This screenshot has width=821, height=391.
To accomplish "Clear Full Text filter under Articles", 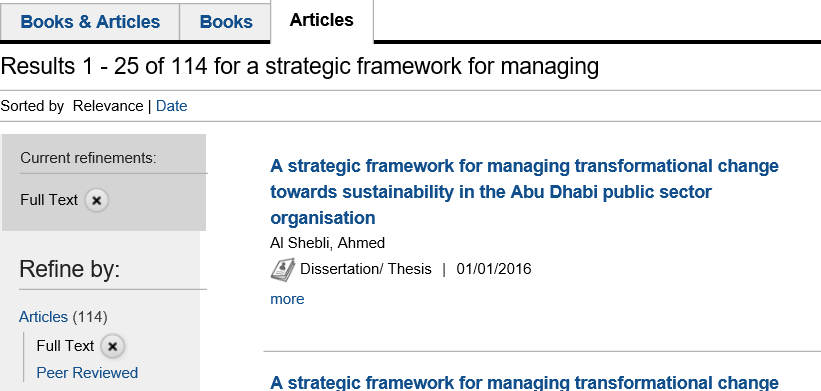I will click(x=112, y=347).
